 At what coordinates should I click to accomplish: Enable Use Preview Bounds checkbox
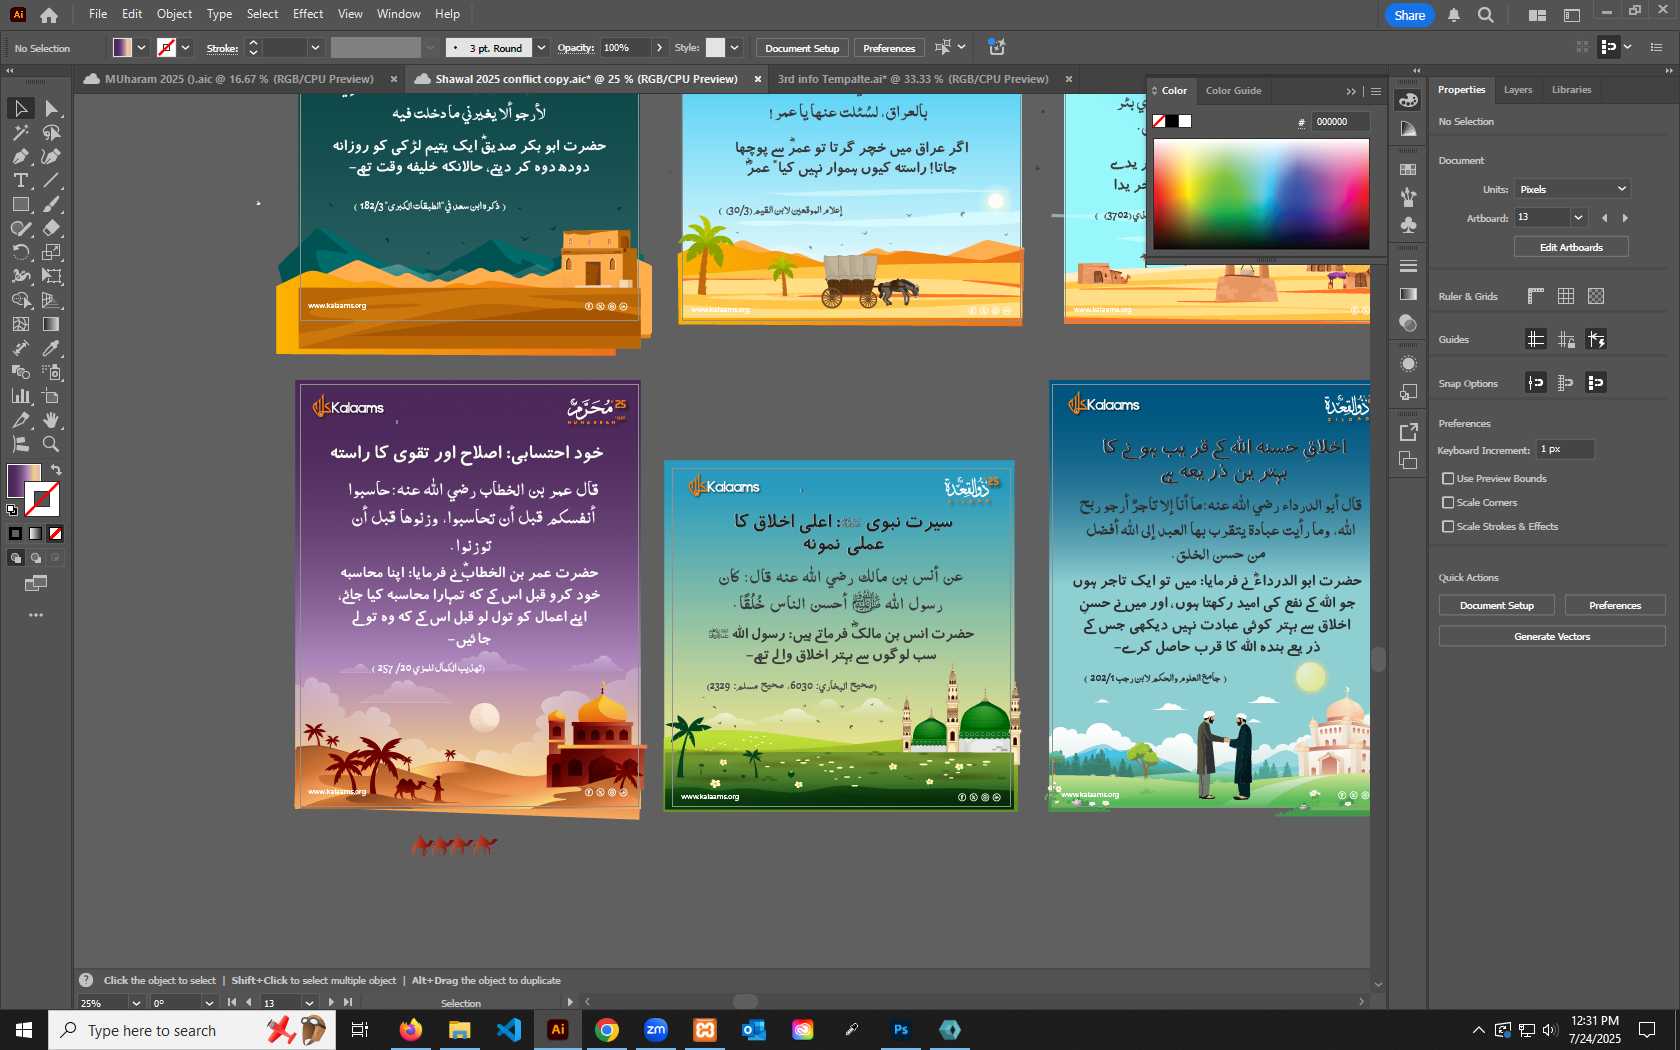(x=1448, y=479)
